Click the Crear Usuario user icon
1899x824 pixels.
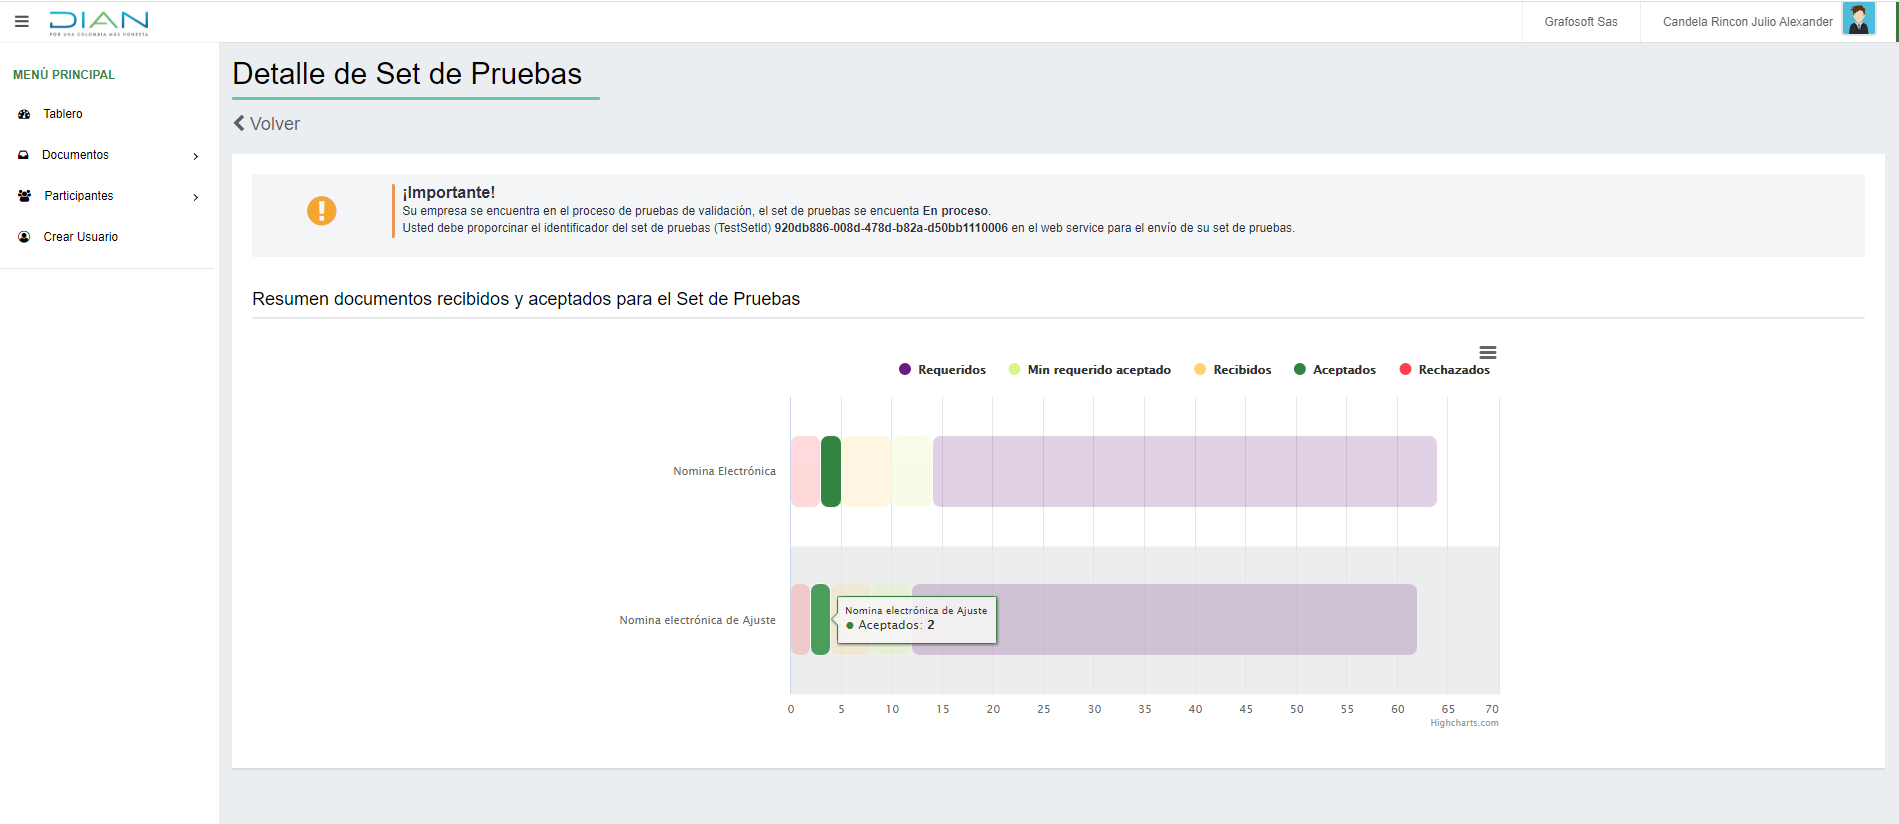24,237
